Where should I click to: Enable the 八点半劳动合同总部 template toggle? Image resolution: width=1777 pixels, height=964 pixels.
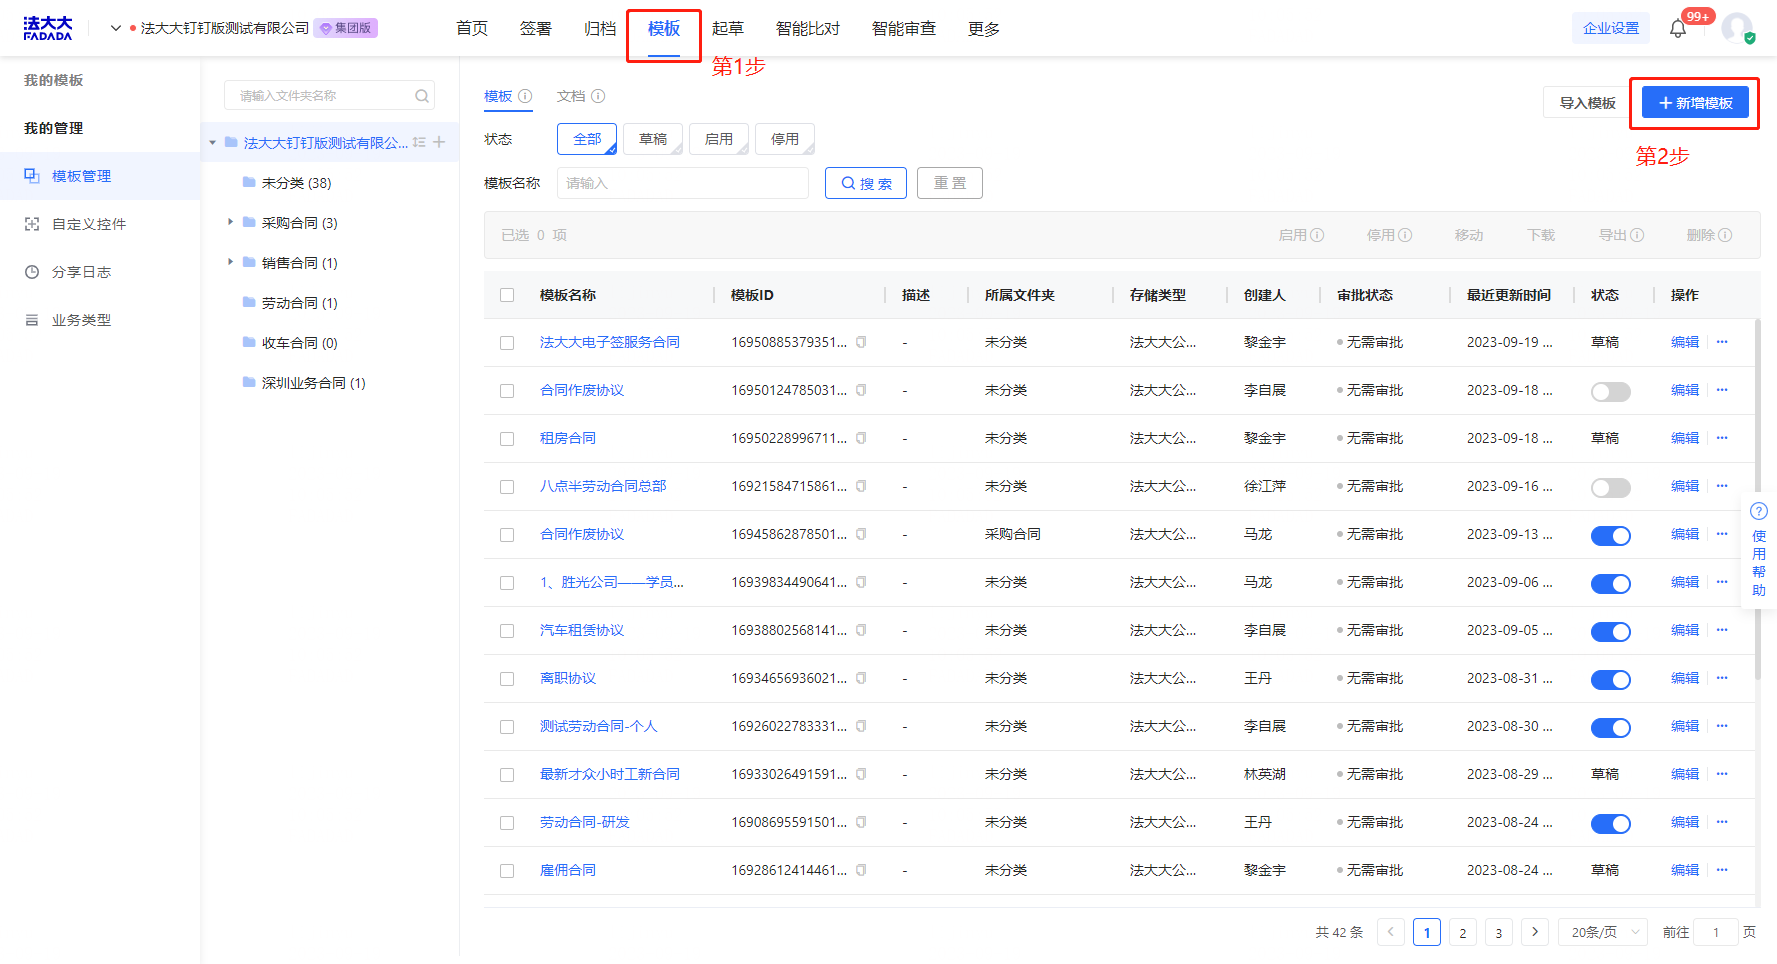click(1611, 487)
